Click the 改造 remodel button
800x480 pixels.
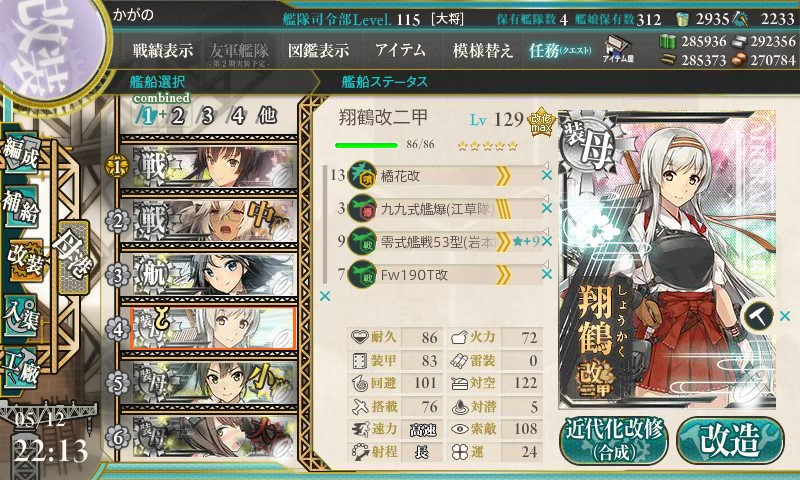[x=730, y=441]
